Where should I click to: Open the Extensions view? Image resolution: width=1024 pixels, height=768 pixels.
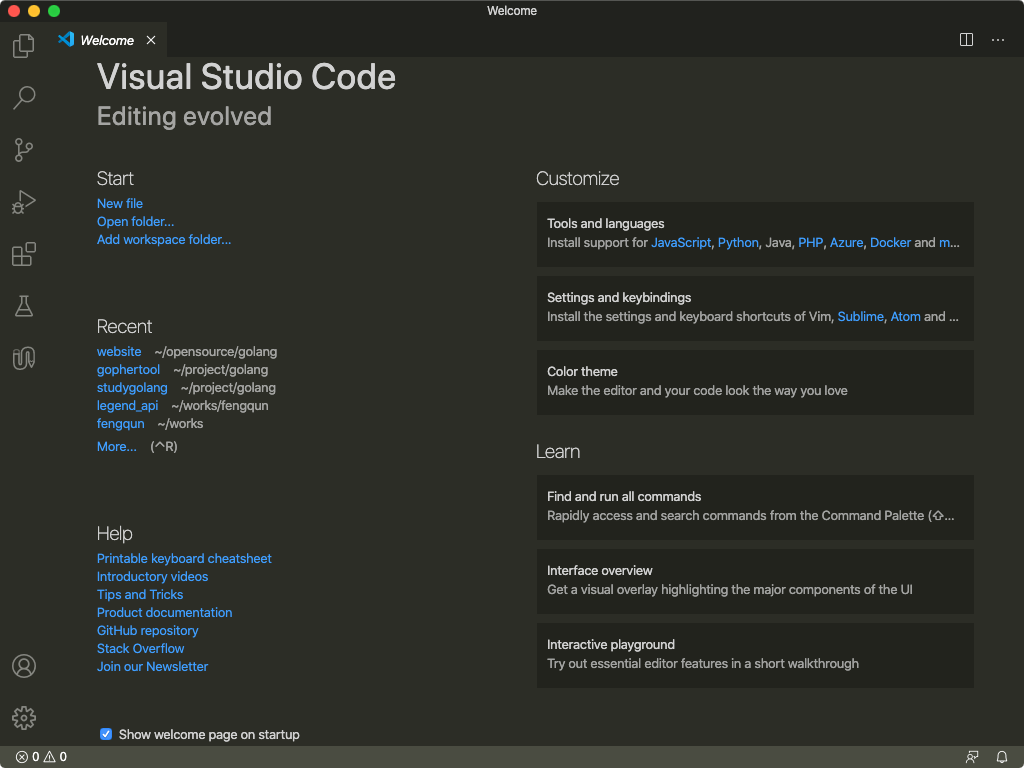pyautogui.click(x=24, y=255)
